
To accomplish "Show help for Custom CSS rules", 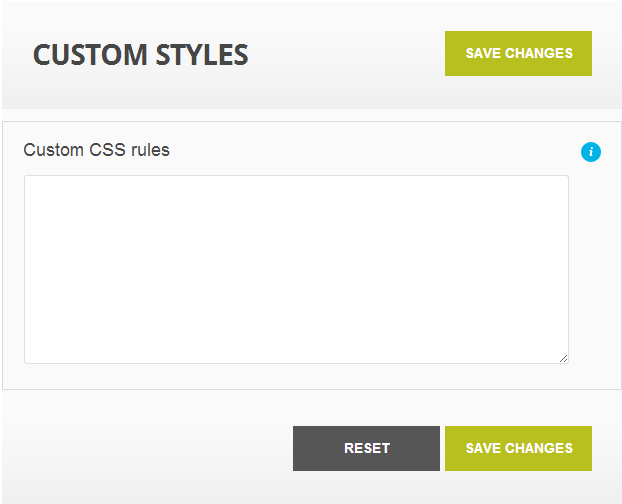I will coord(591,152).
